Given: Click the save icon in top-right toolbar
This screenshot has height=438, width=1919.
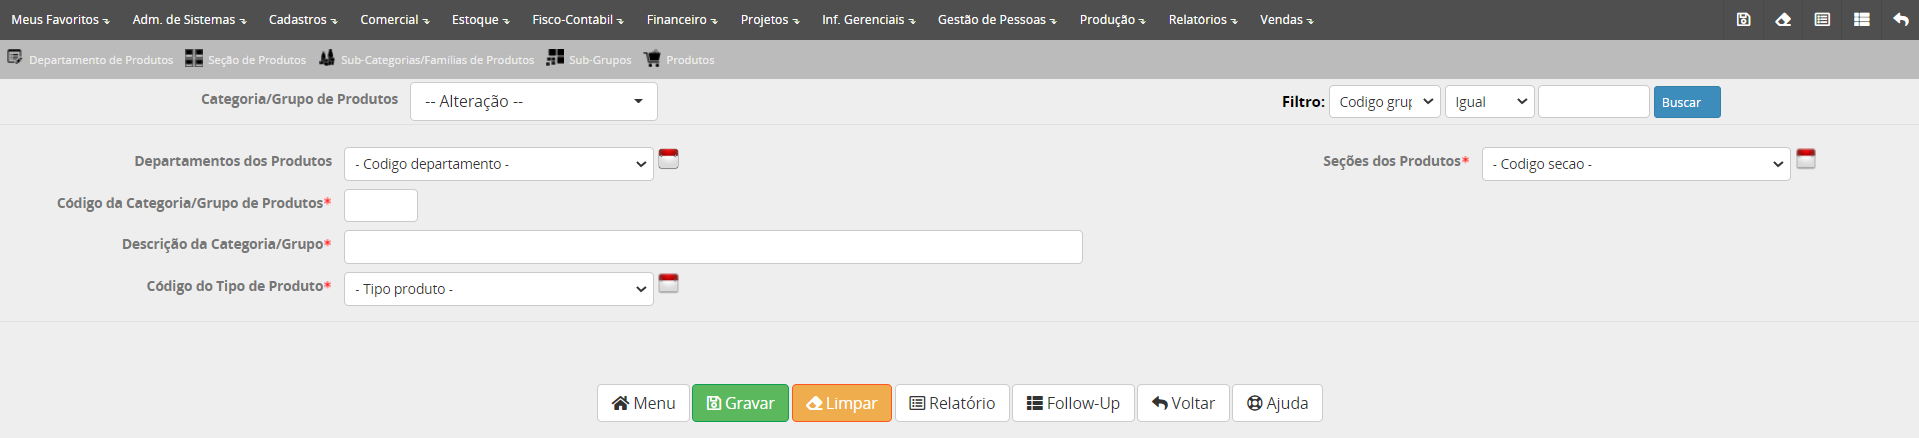Looking at the screenshot, I should tap(1743, 19).
